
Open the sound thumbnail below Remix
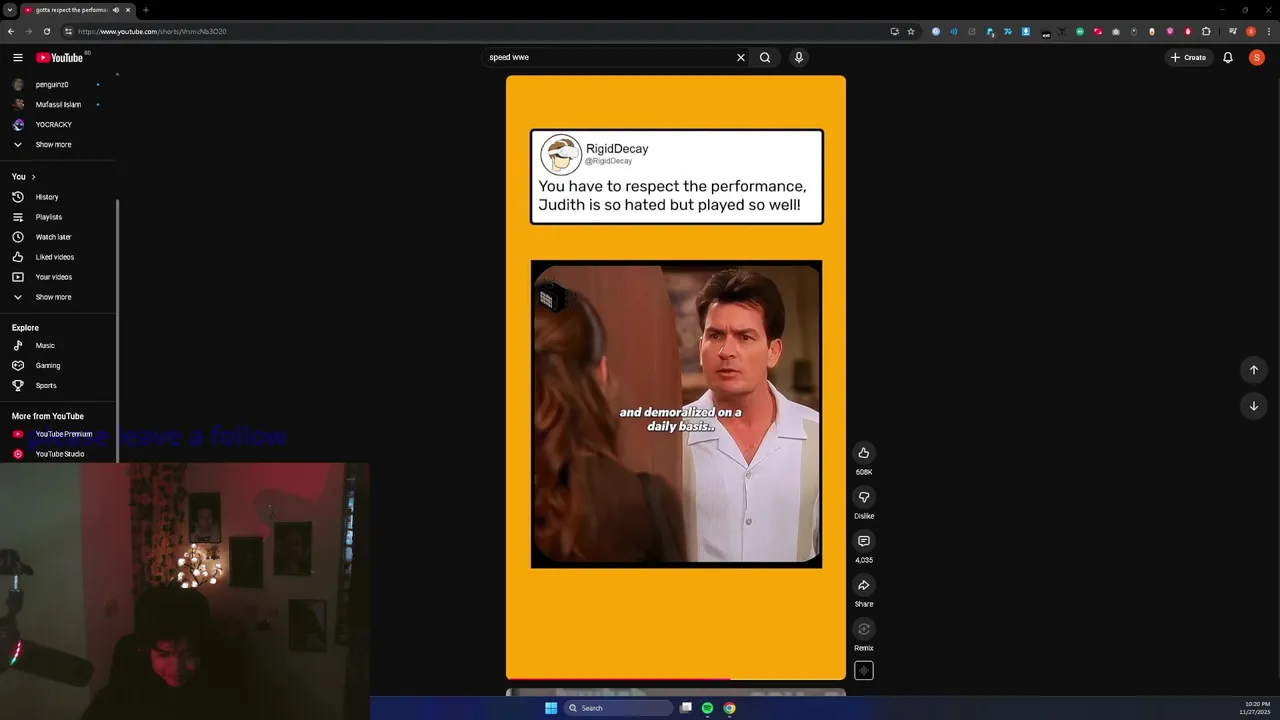(864, 671)
